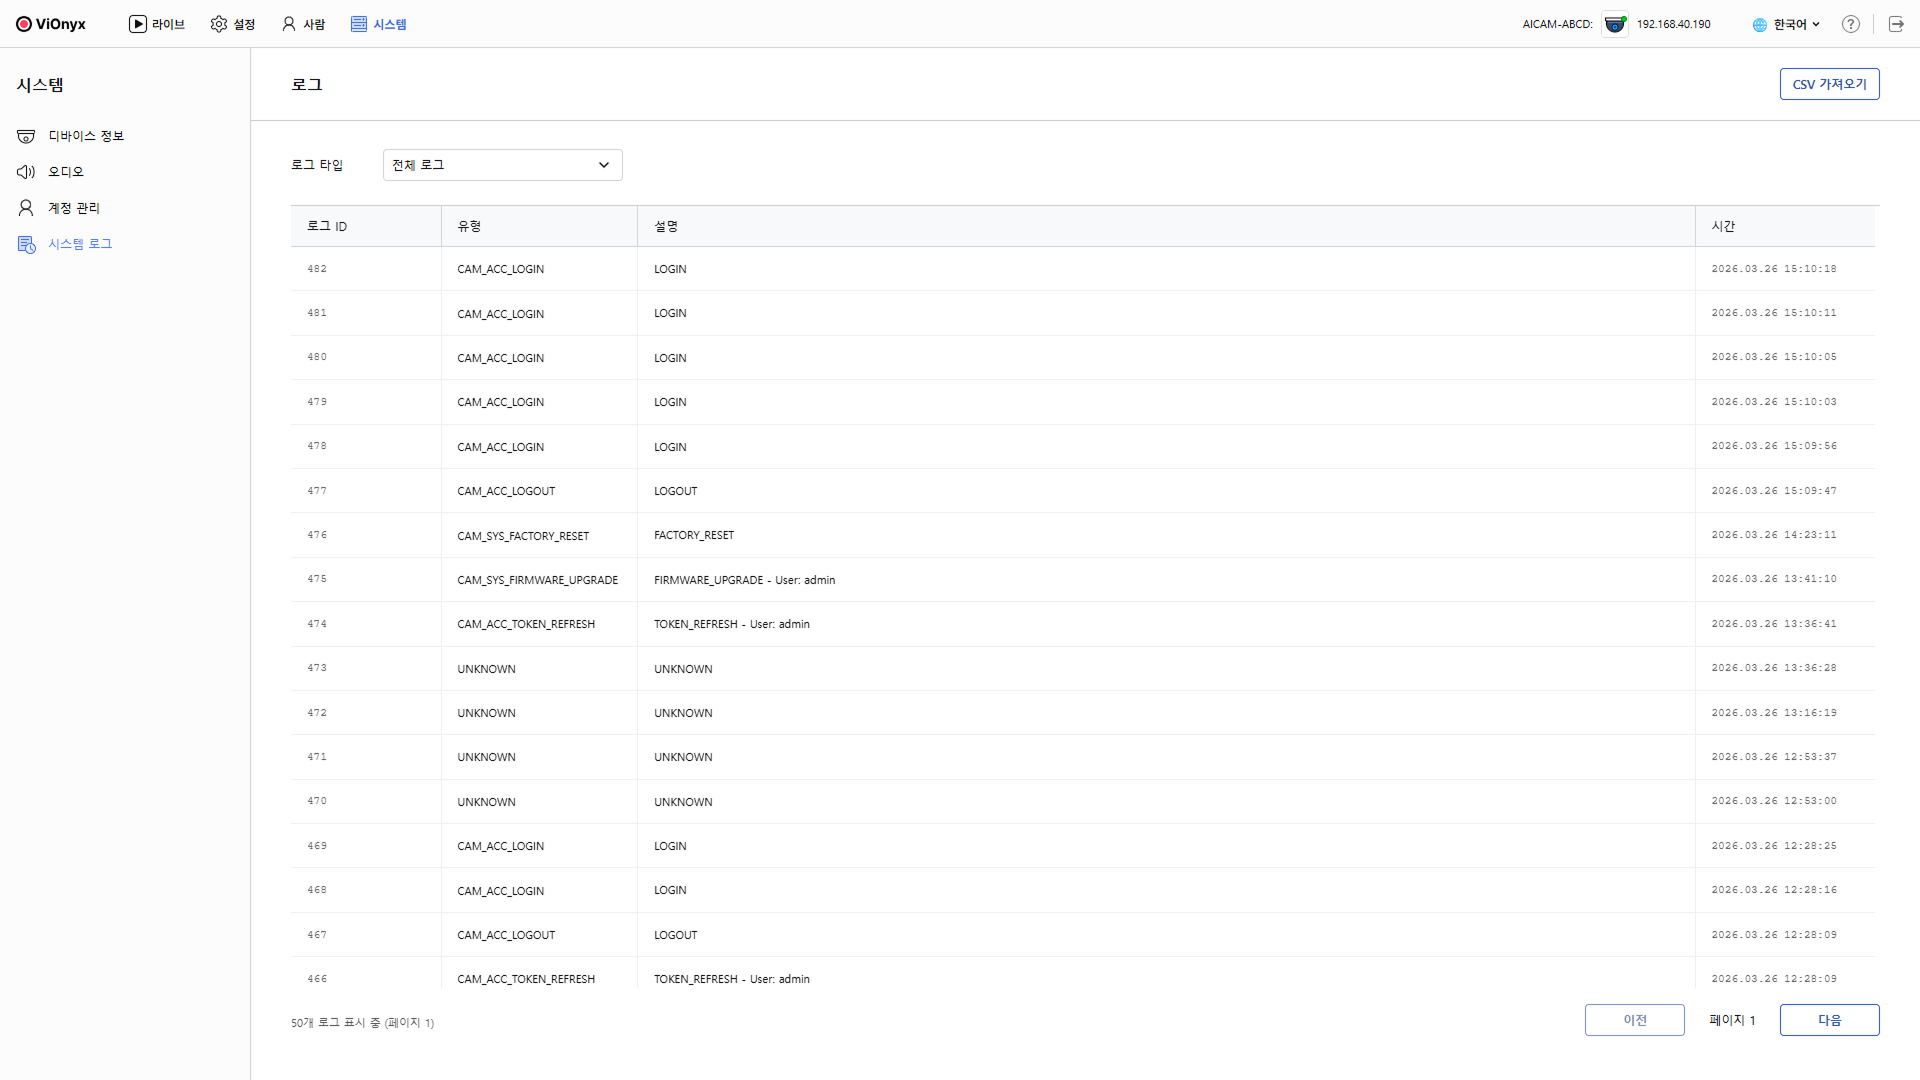This screenshot has height=1080, width=1920.
Task: Select system log (시스템 로그) in the sidebar
Action: coord(79,244)
